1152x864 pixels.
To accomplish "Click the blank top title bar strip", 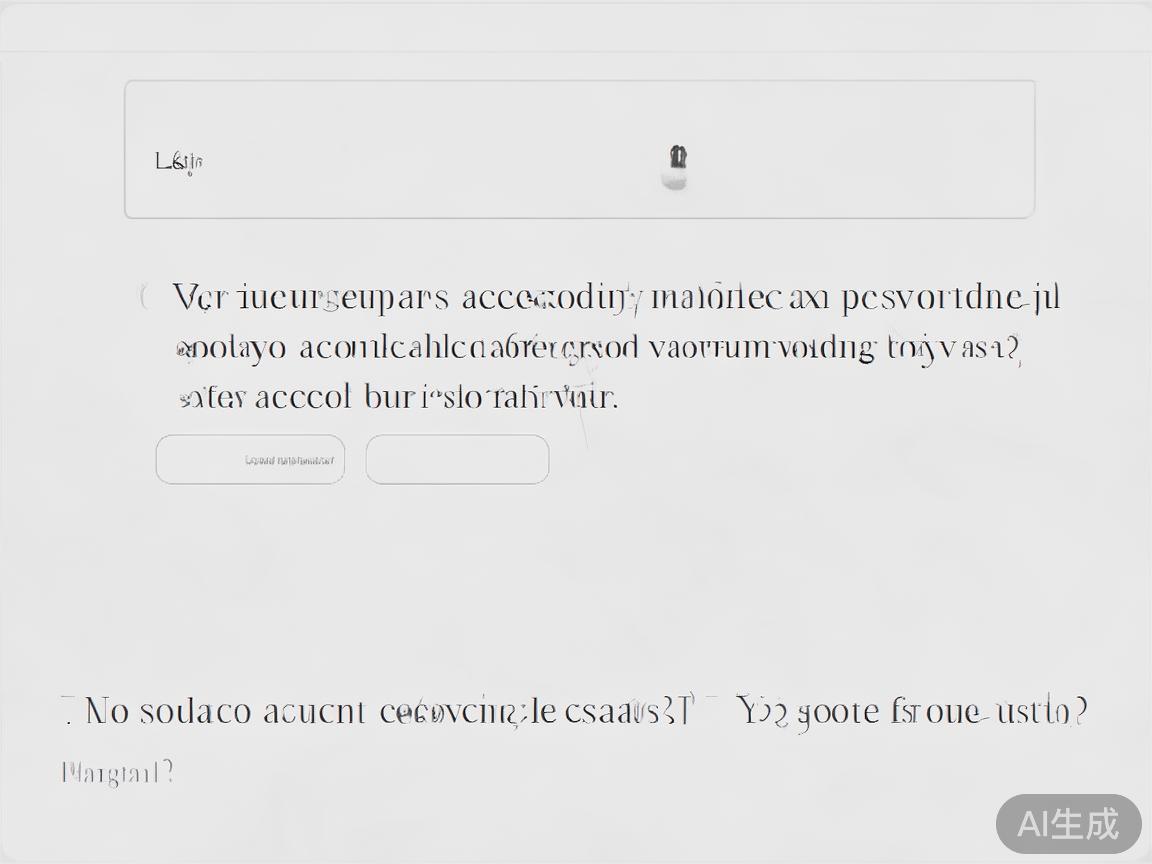I will click(576, 26).
